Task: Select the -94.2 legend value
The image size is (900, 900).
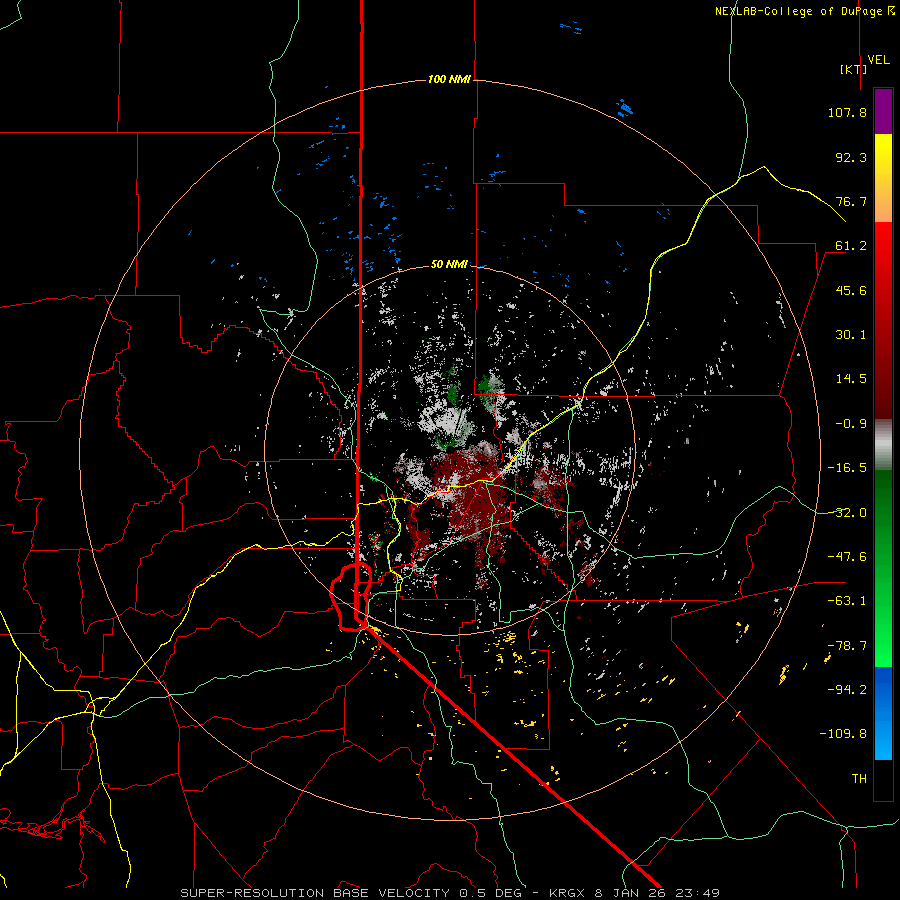Action: point(847,689)
